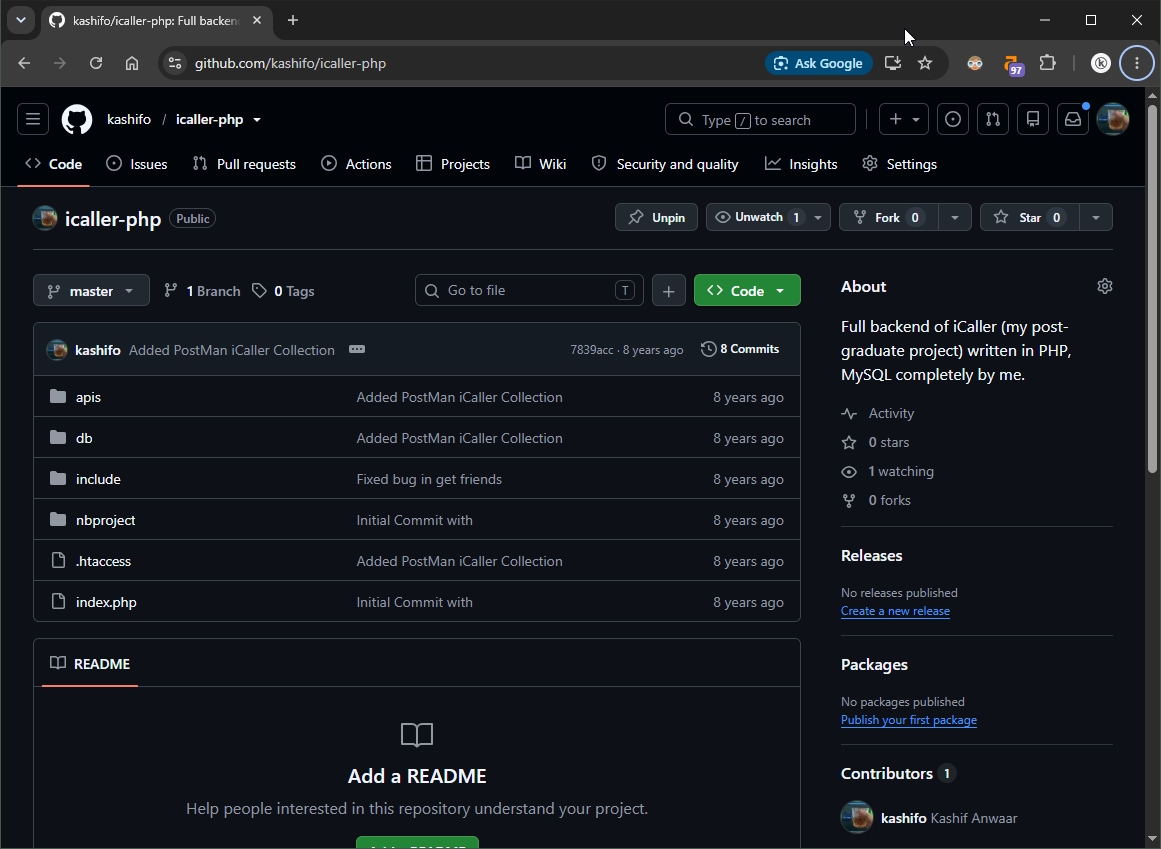Open the index.php file

106,603
